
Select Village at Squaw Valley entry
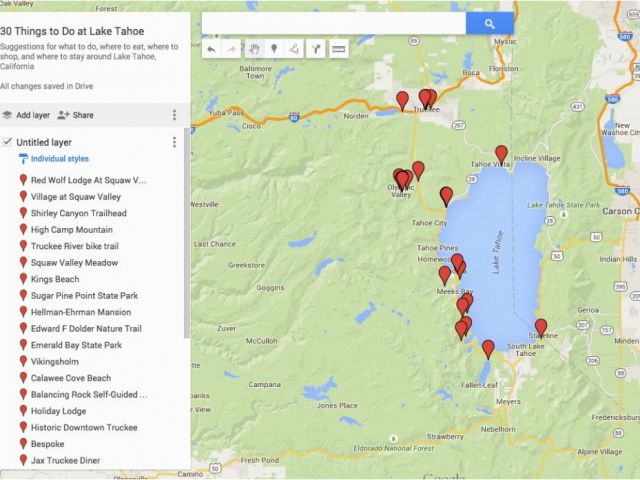point(76,197)
